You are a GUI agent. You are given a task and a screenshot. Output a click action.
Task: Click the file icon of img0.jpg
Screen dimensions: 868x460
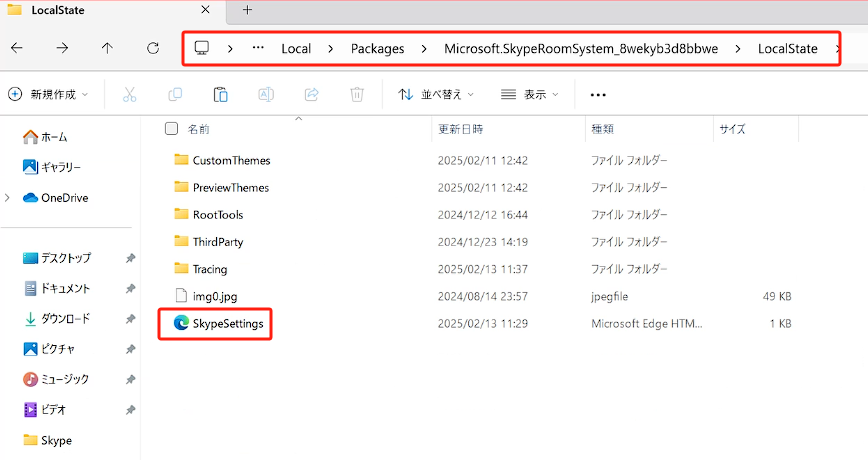point(181,296)
